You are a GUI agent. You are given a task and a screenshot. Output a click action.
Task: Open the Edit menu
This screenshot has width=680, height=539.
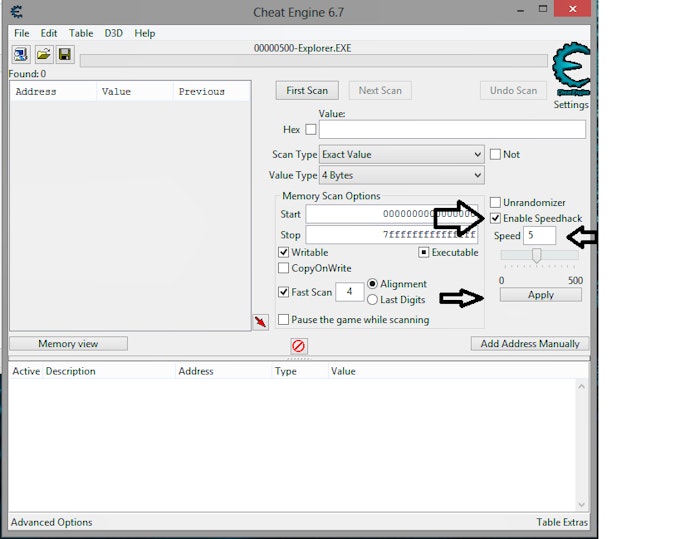pyautogui.click(x=49, y=33)
